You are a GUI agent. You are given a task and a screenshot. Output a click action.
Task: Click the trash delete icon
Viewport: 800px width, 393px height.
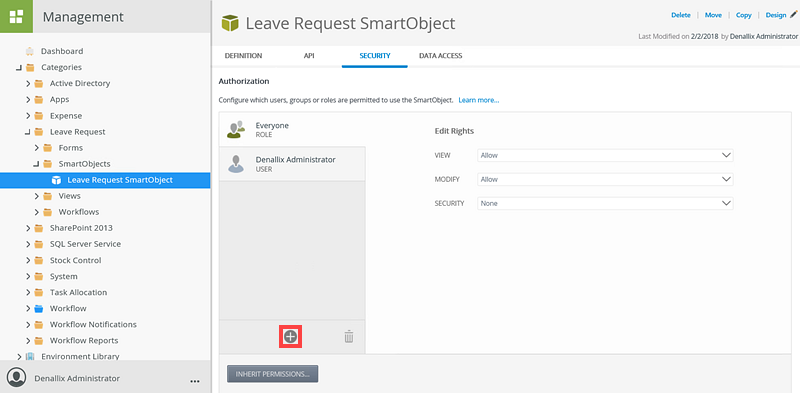(349, 336)
